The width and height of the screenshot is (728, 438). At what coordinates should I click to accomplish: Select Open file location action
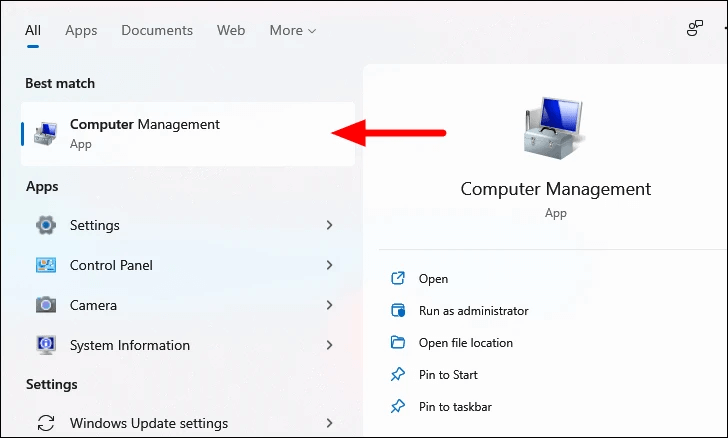[x=466, y=343]
